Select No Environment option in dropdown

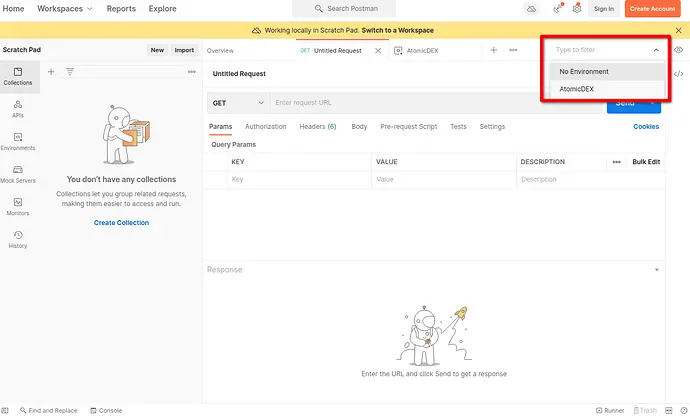coord(584,72)
